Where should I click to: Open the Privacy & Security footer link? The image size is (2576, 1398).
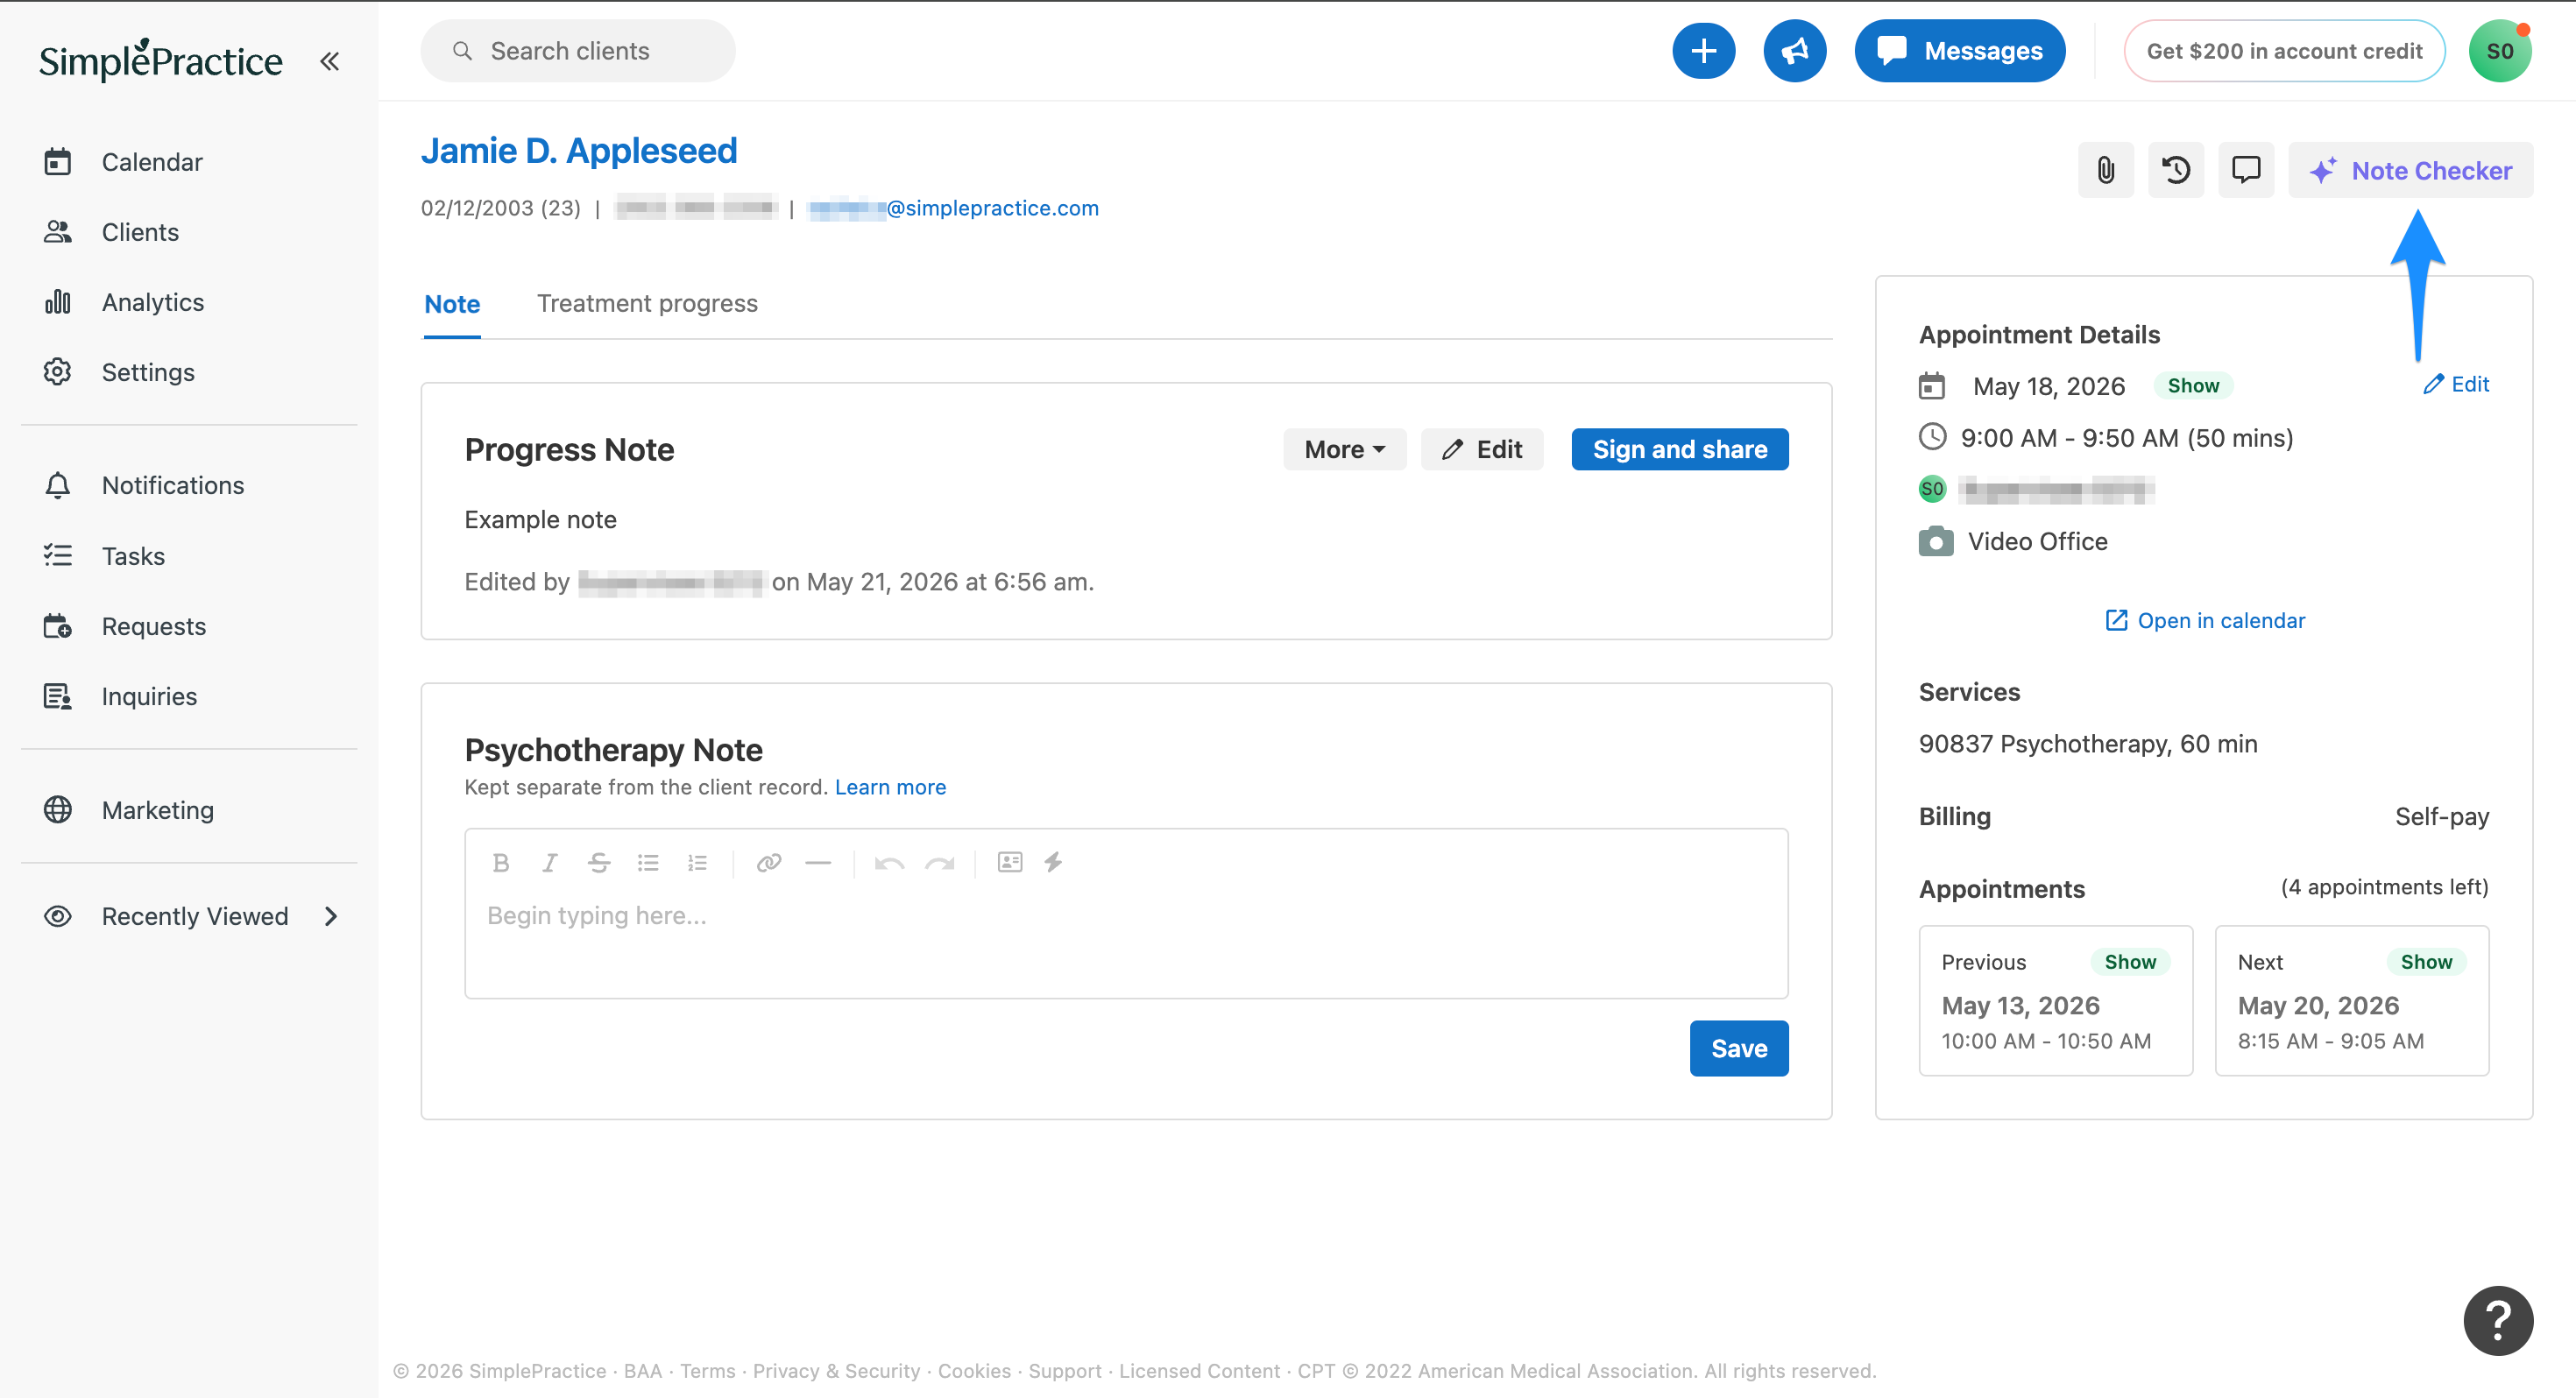coord(836,1370)
